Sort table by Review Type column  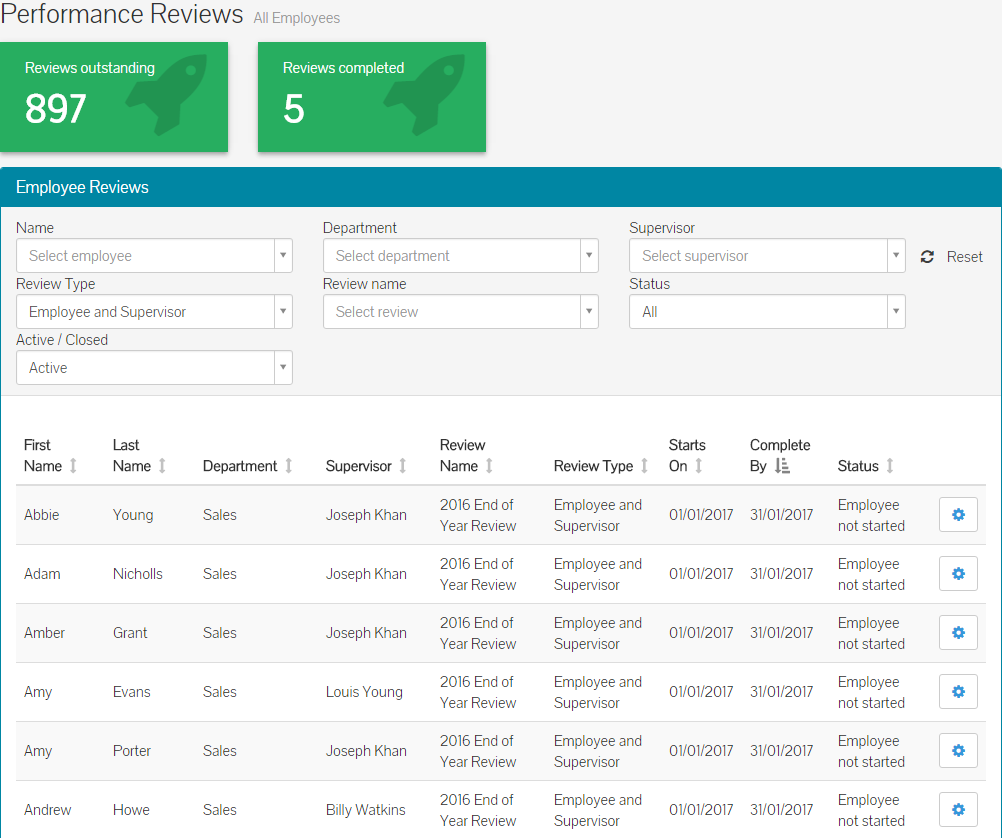[644, 466]
